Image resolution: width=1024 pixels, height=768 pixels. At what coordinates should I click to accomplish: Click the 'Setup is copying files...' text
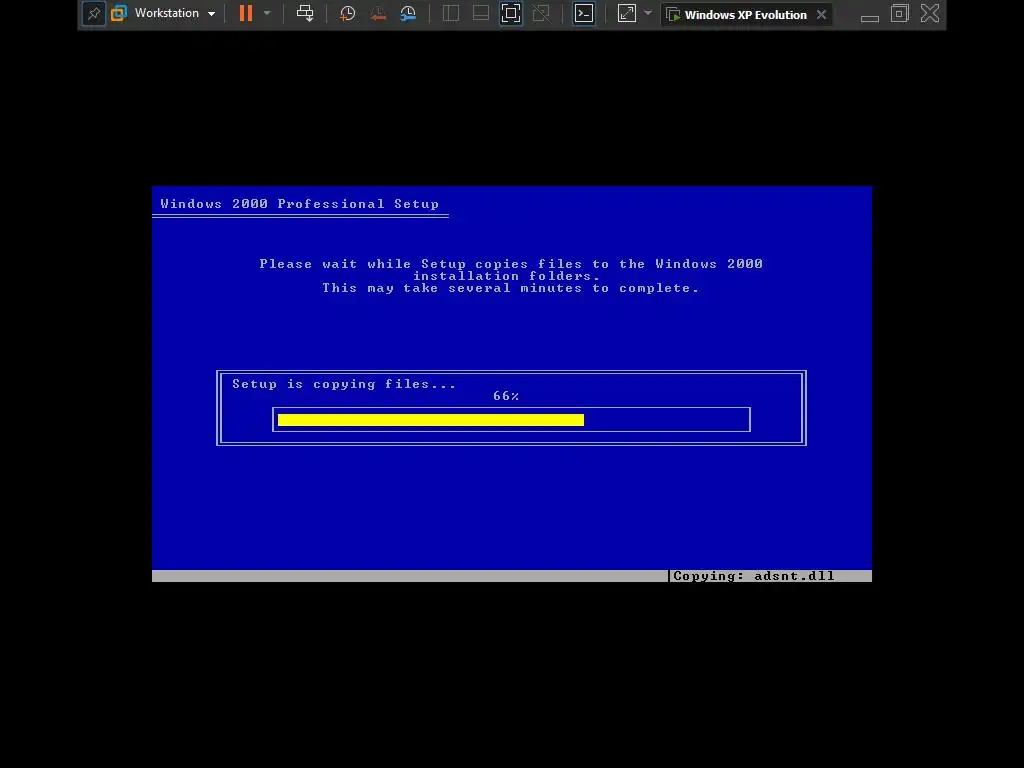pyautogui.click(x=344, y=384)
